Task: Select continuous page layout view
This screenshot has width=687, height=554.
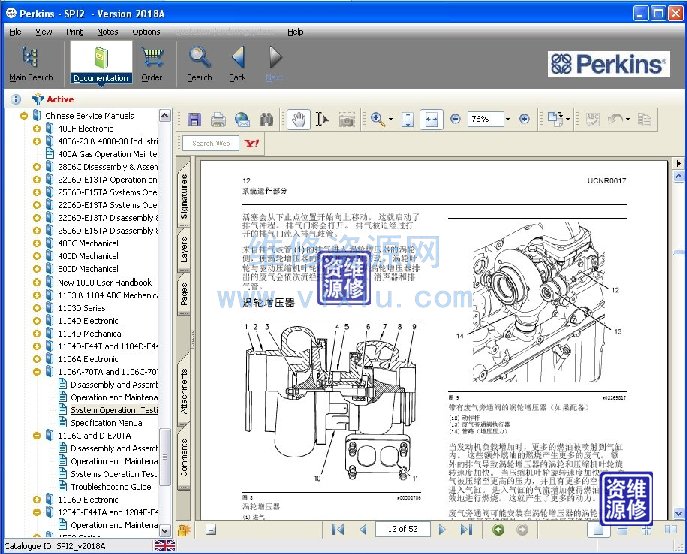Action: [623, 530]
